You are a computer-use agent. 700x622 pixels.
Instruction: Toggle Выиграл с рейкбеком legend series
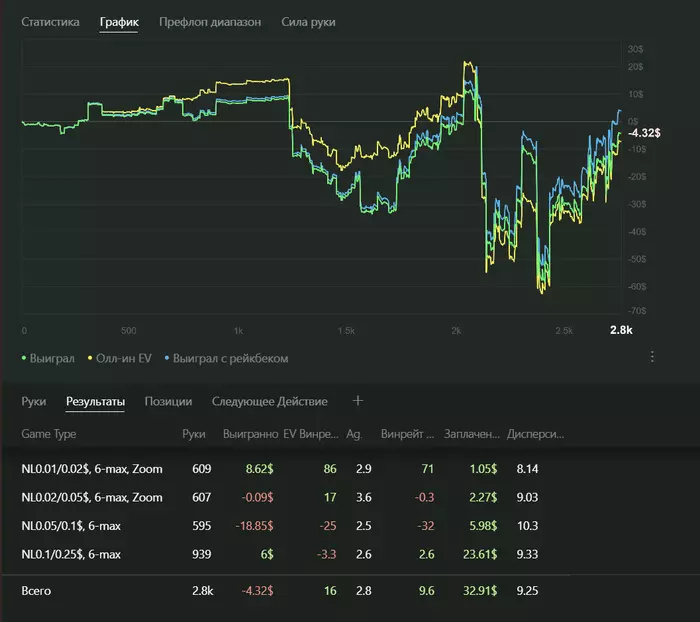coord(229,357)
